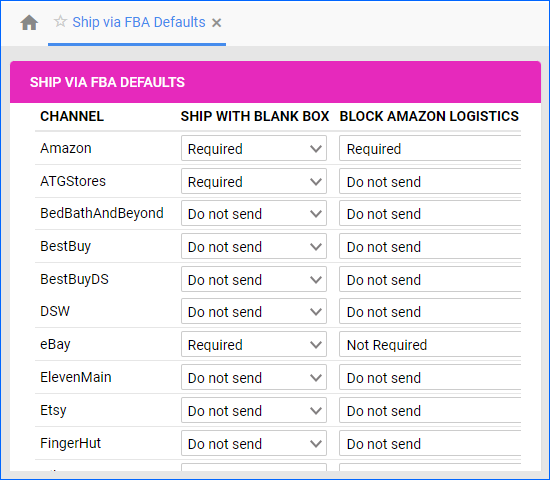Open FingerHut Ship With Blank Box dropdown
Viewport: 550px width, 480px height.
[x=254, y=443]
